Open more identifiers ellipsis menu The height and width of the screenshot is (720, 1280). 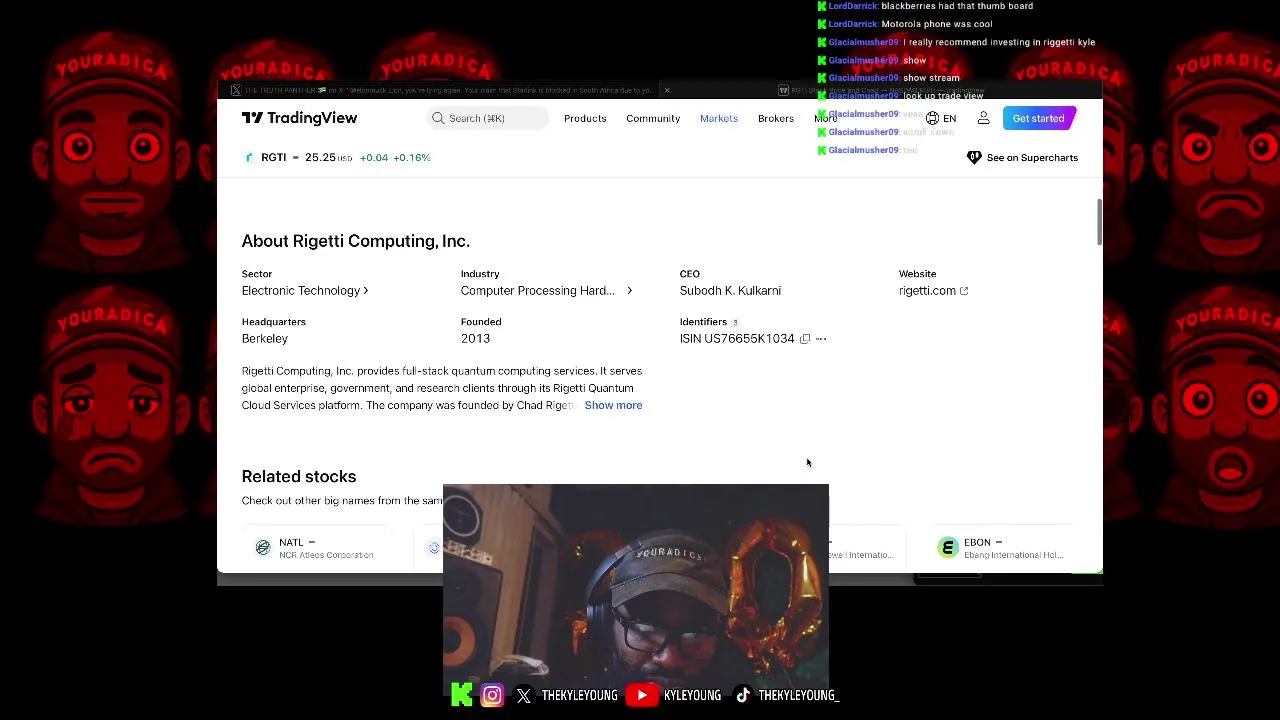[821, 339]
